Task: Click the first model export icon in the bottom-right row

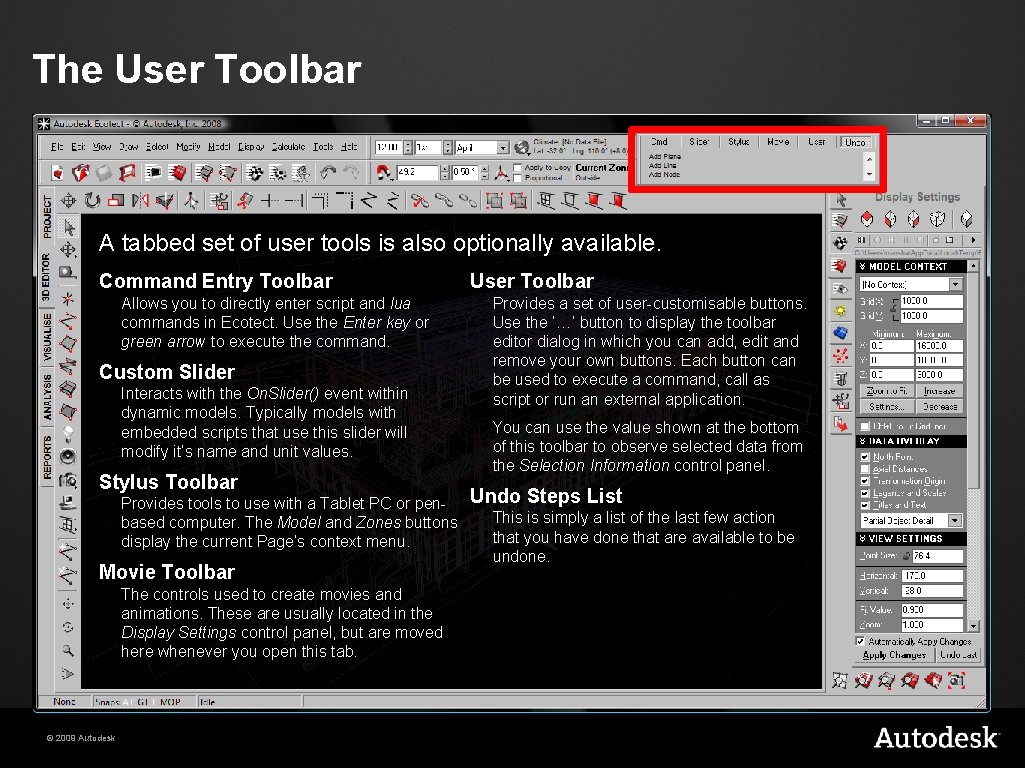Action: click(839, 680)
